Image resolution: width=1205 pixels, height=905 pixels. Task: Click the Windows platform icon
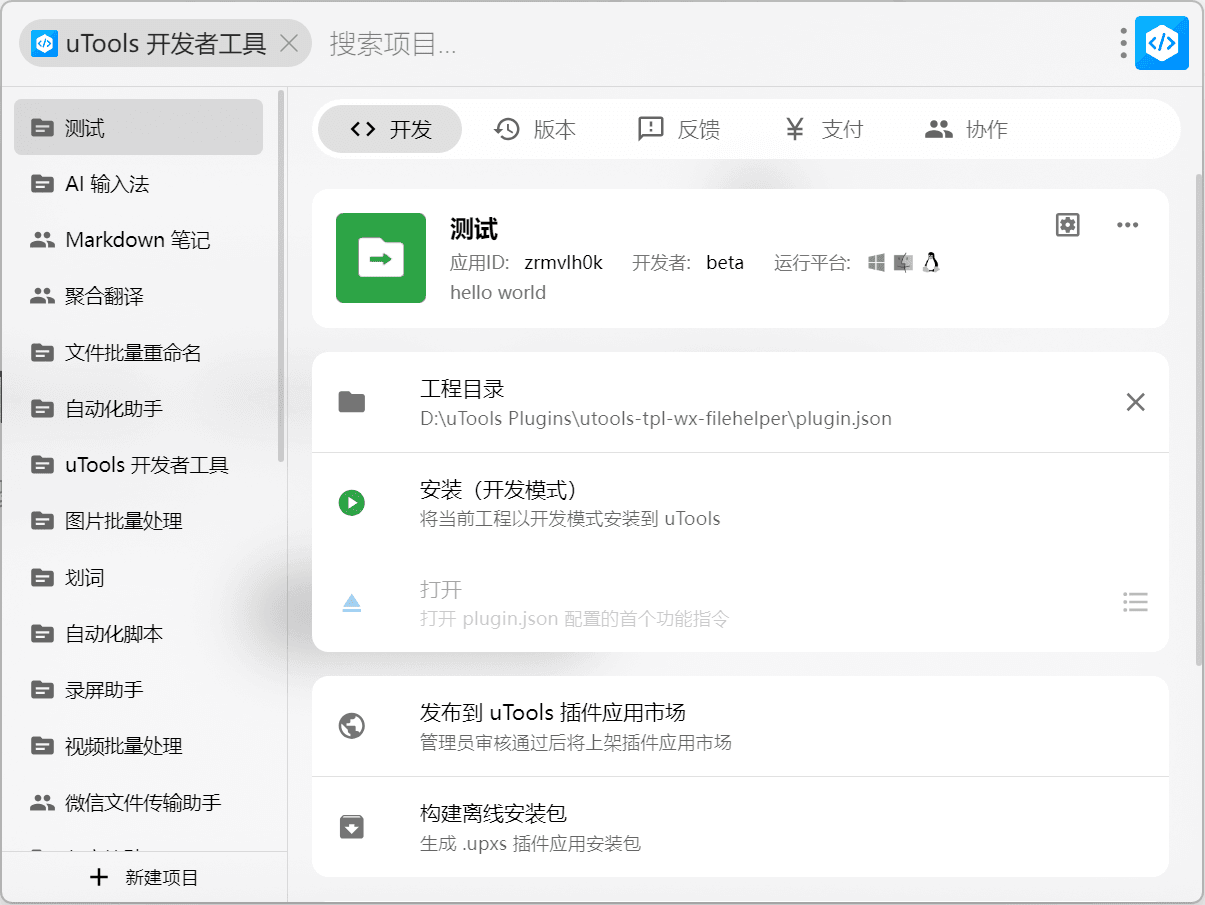pyautogui.click(x=877, y=263)
